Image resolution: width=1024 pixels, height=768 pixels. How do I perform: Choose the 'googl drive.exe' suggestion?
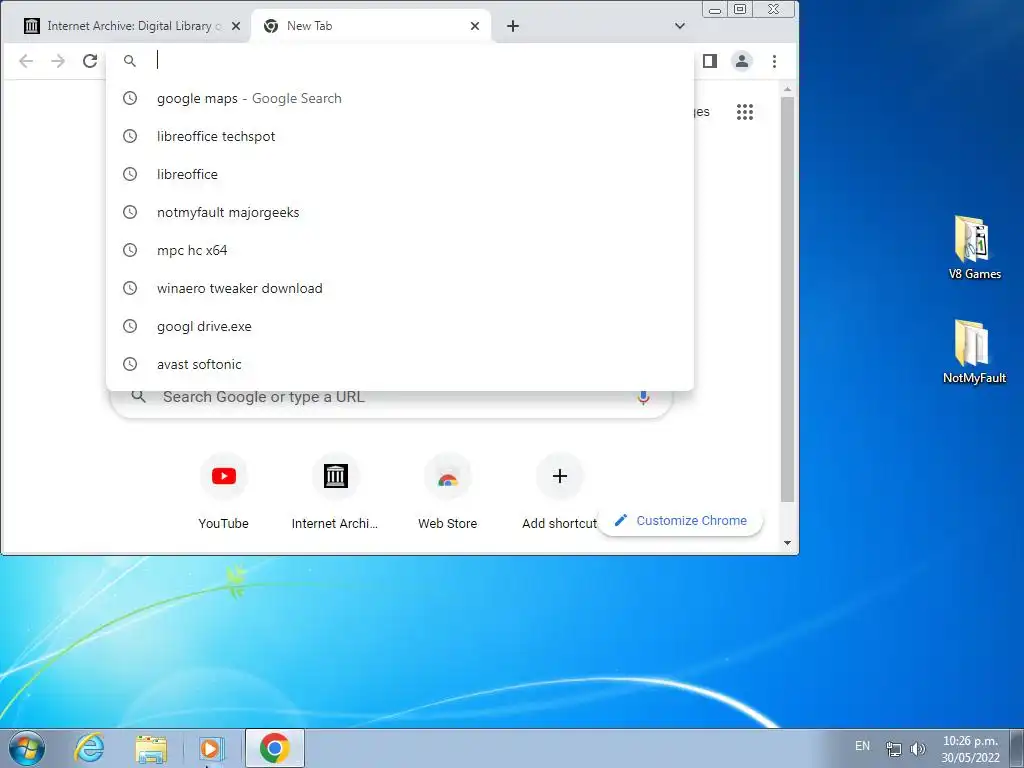pyautogui.click(x=400, y=326)
